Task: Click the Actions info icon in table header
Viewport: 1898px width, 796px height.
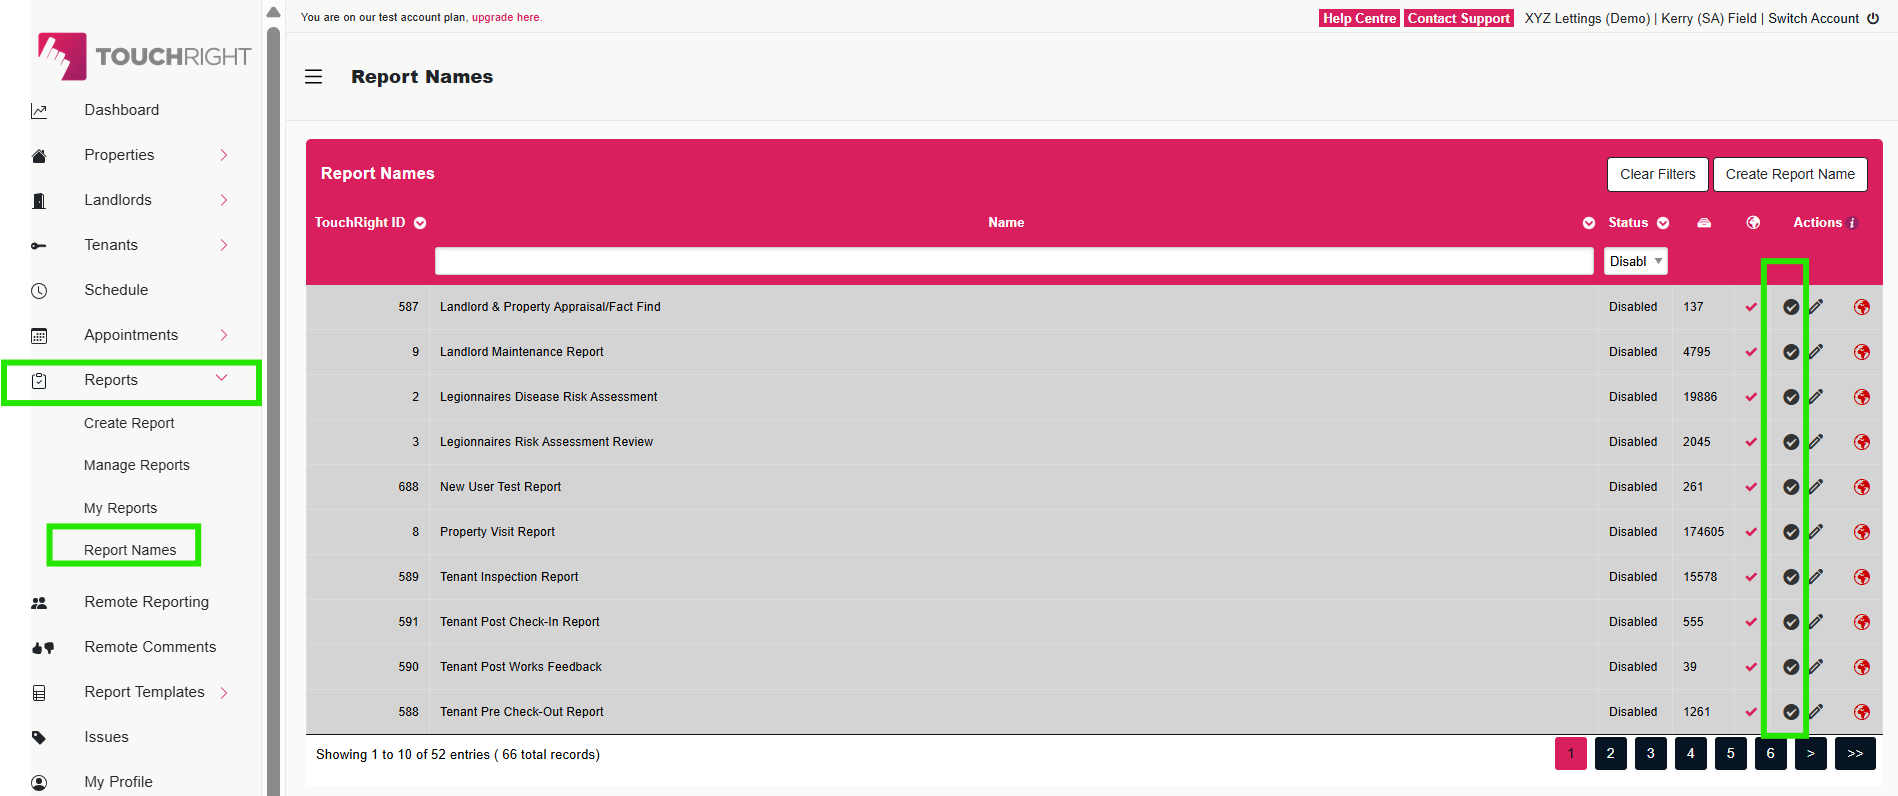Action: coord(1852,223)
